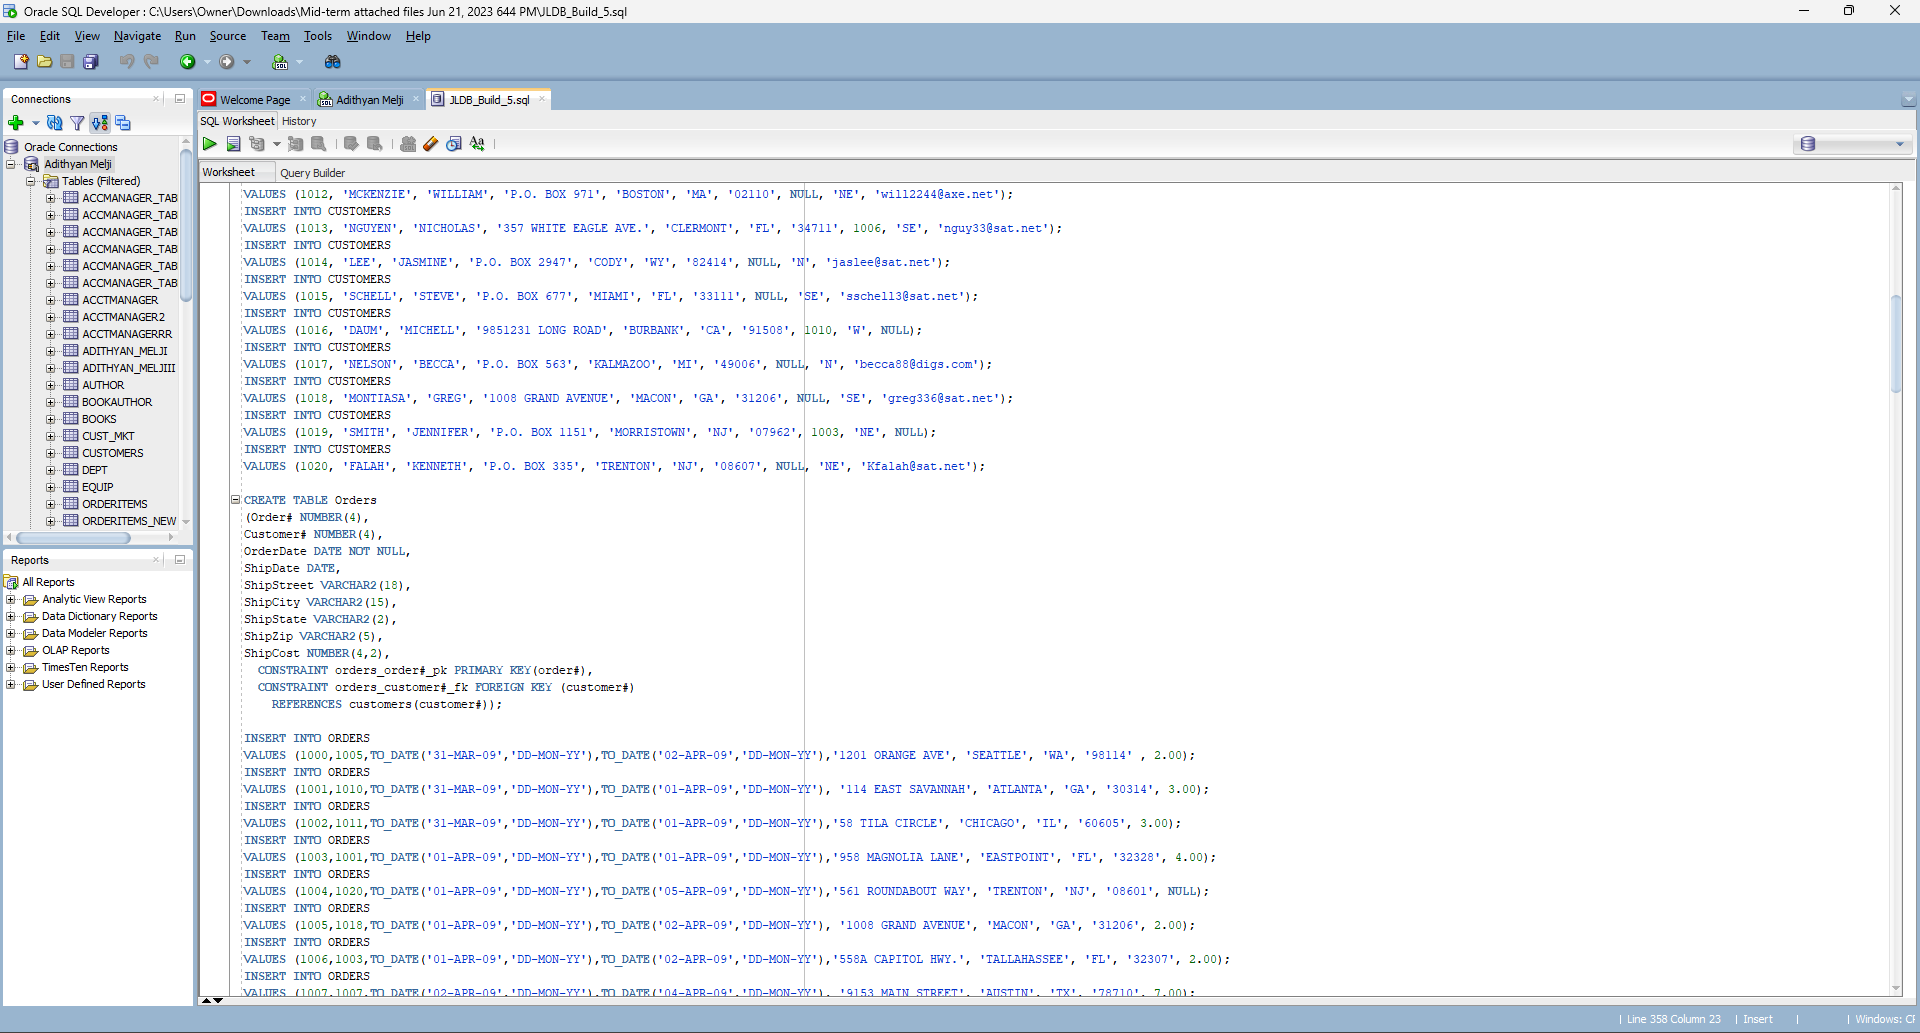Open the Query Builder tab

[313, 172]
